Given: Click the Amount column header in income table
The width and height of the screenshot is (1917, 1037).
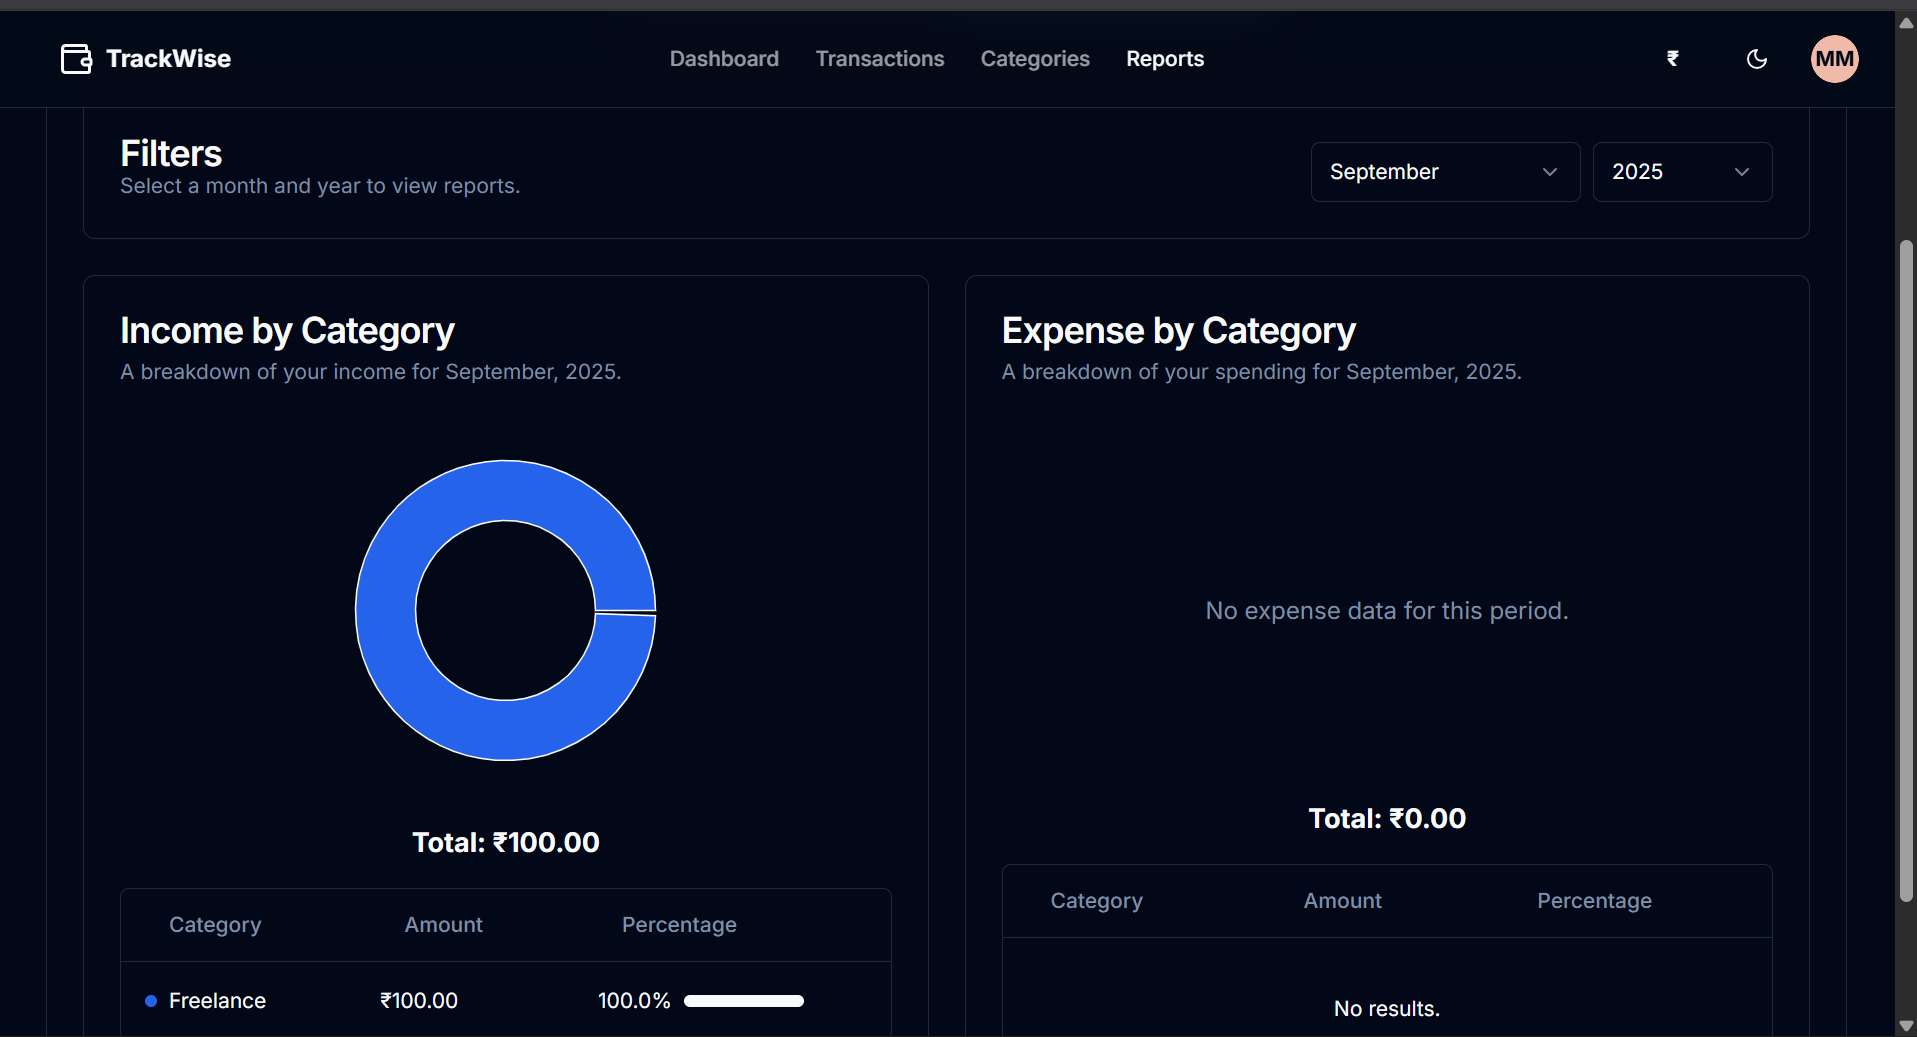Looking at the screenshot, I should 443,925.
